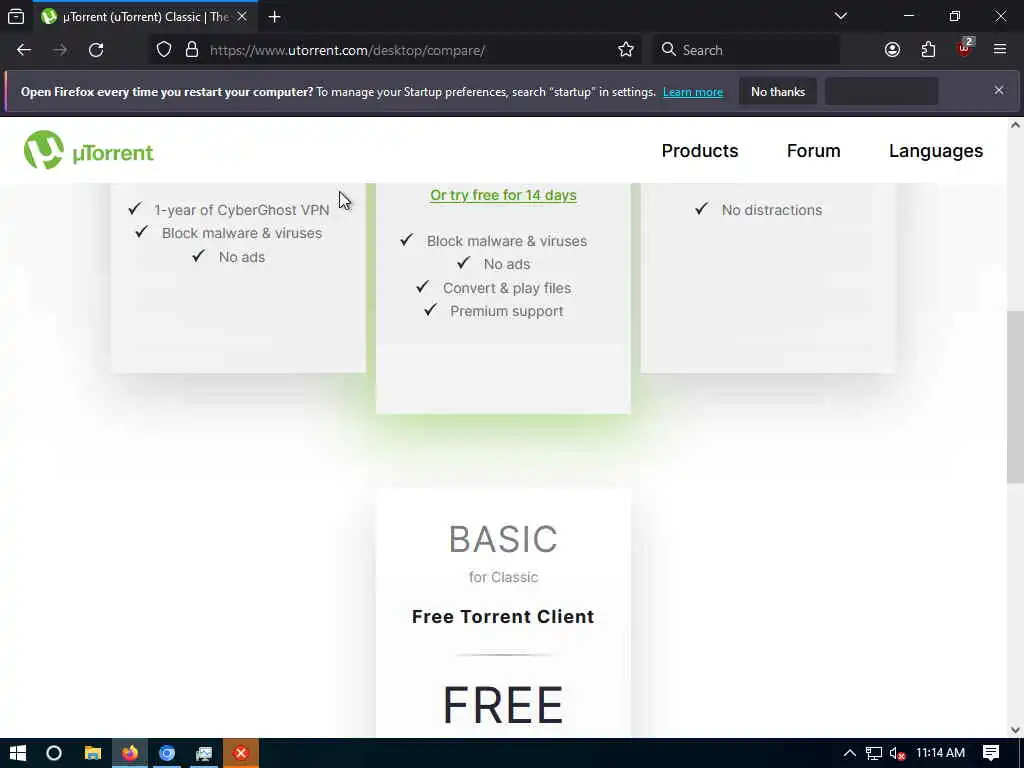Image resolution: width=1024 pixels, height=768 pixels.
Task: Click 'Free Torrent Client' text
Action: (503, 616)
